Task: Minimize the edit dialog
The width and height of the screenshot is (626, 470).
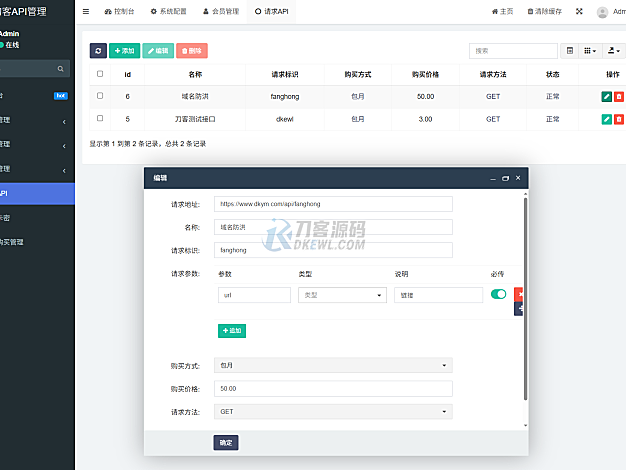Action: (493, 178)
